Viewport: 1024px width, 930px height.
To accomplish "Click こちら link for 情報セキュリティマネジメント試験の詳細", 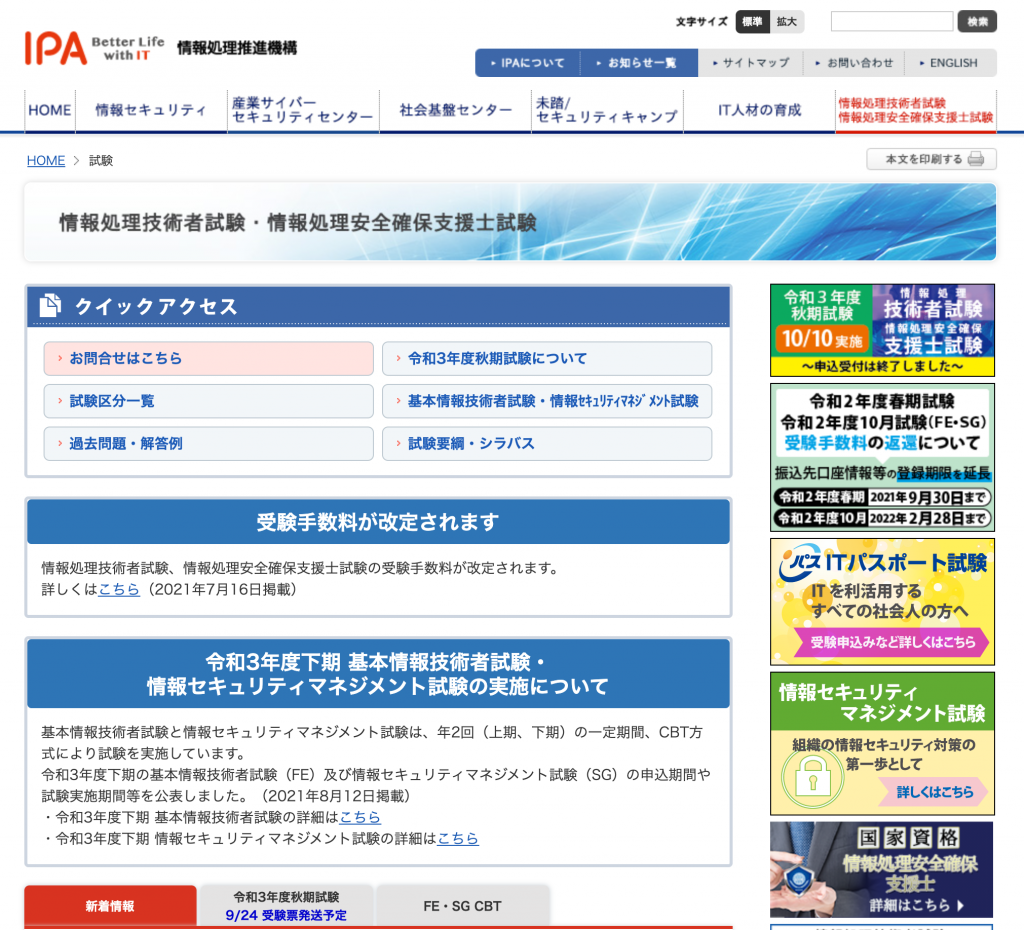I will 458,838.
